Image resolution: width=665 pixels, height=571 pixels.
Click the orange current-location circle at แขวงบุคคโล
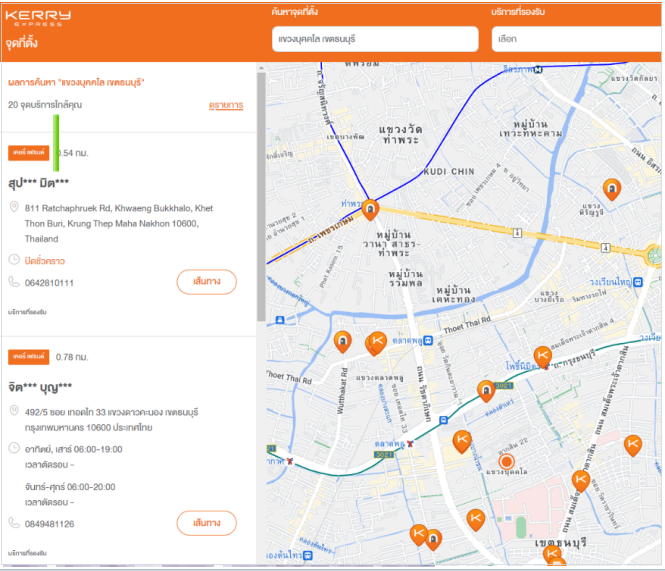click(x=506, y=462)
